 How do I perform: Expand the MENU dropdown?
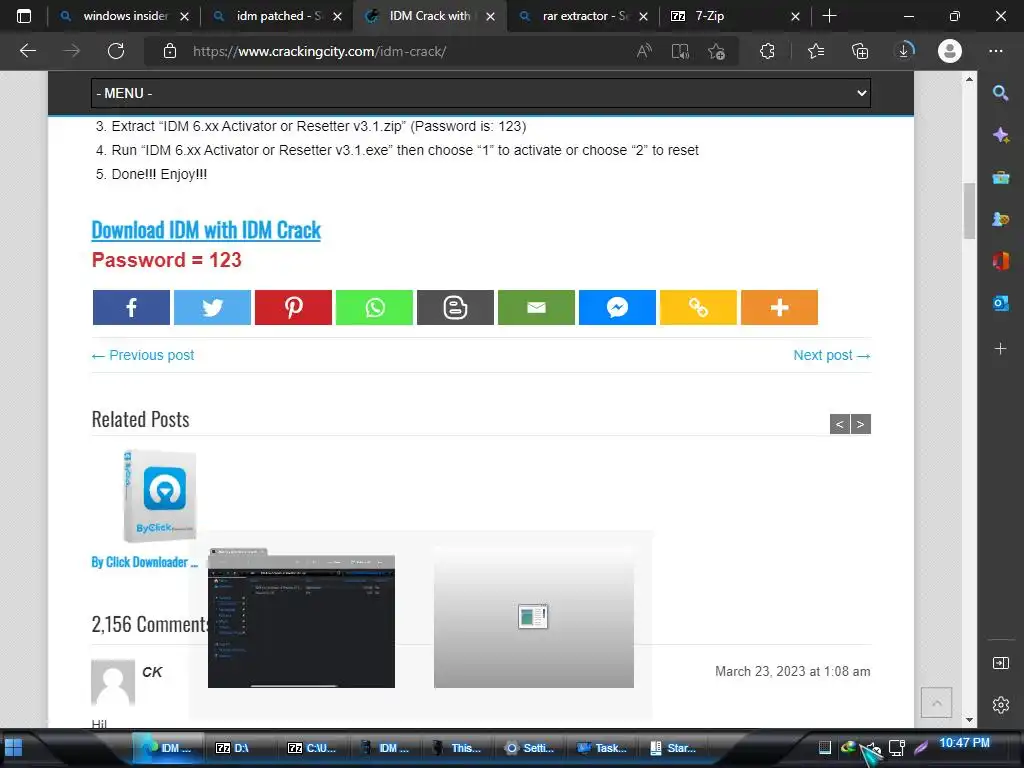pyautogui.click(x=481, y=93)
